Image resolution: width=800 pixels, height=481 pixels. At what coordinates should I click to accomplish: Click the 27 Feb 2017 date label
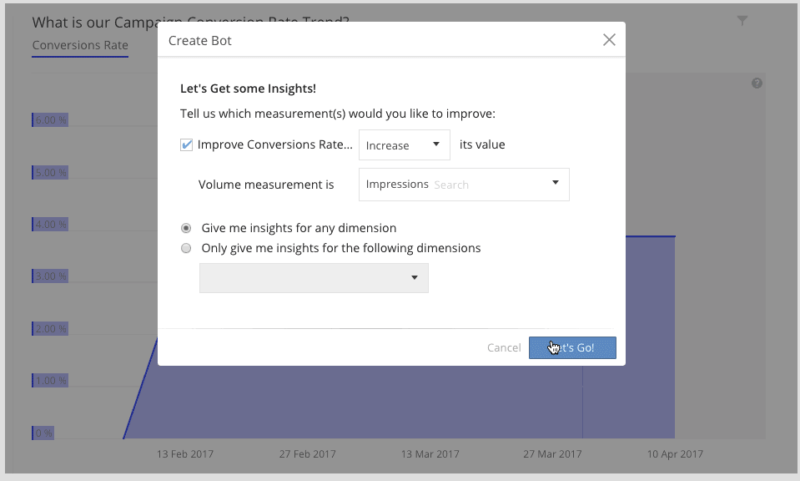pos(307,454)
